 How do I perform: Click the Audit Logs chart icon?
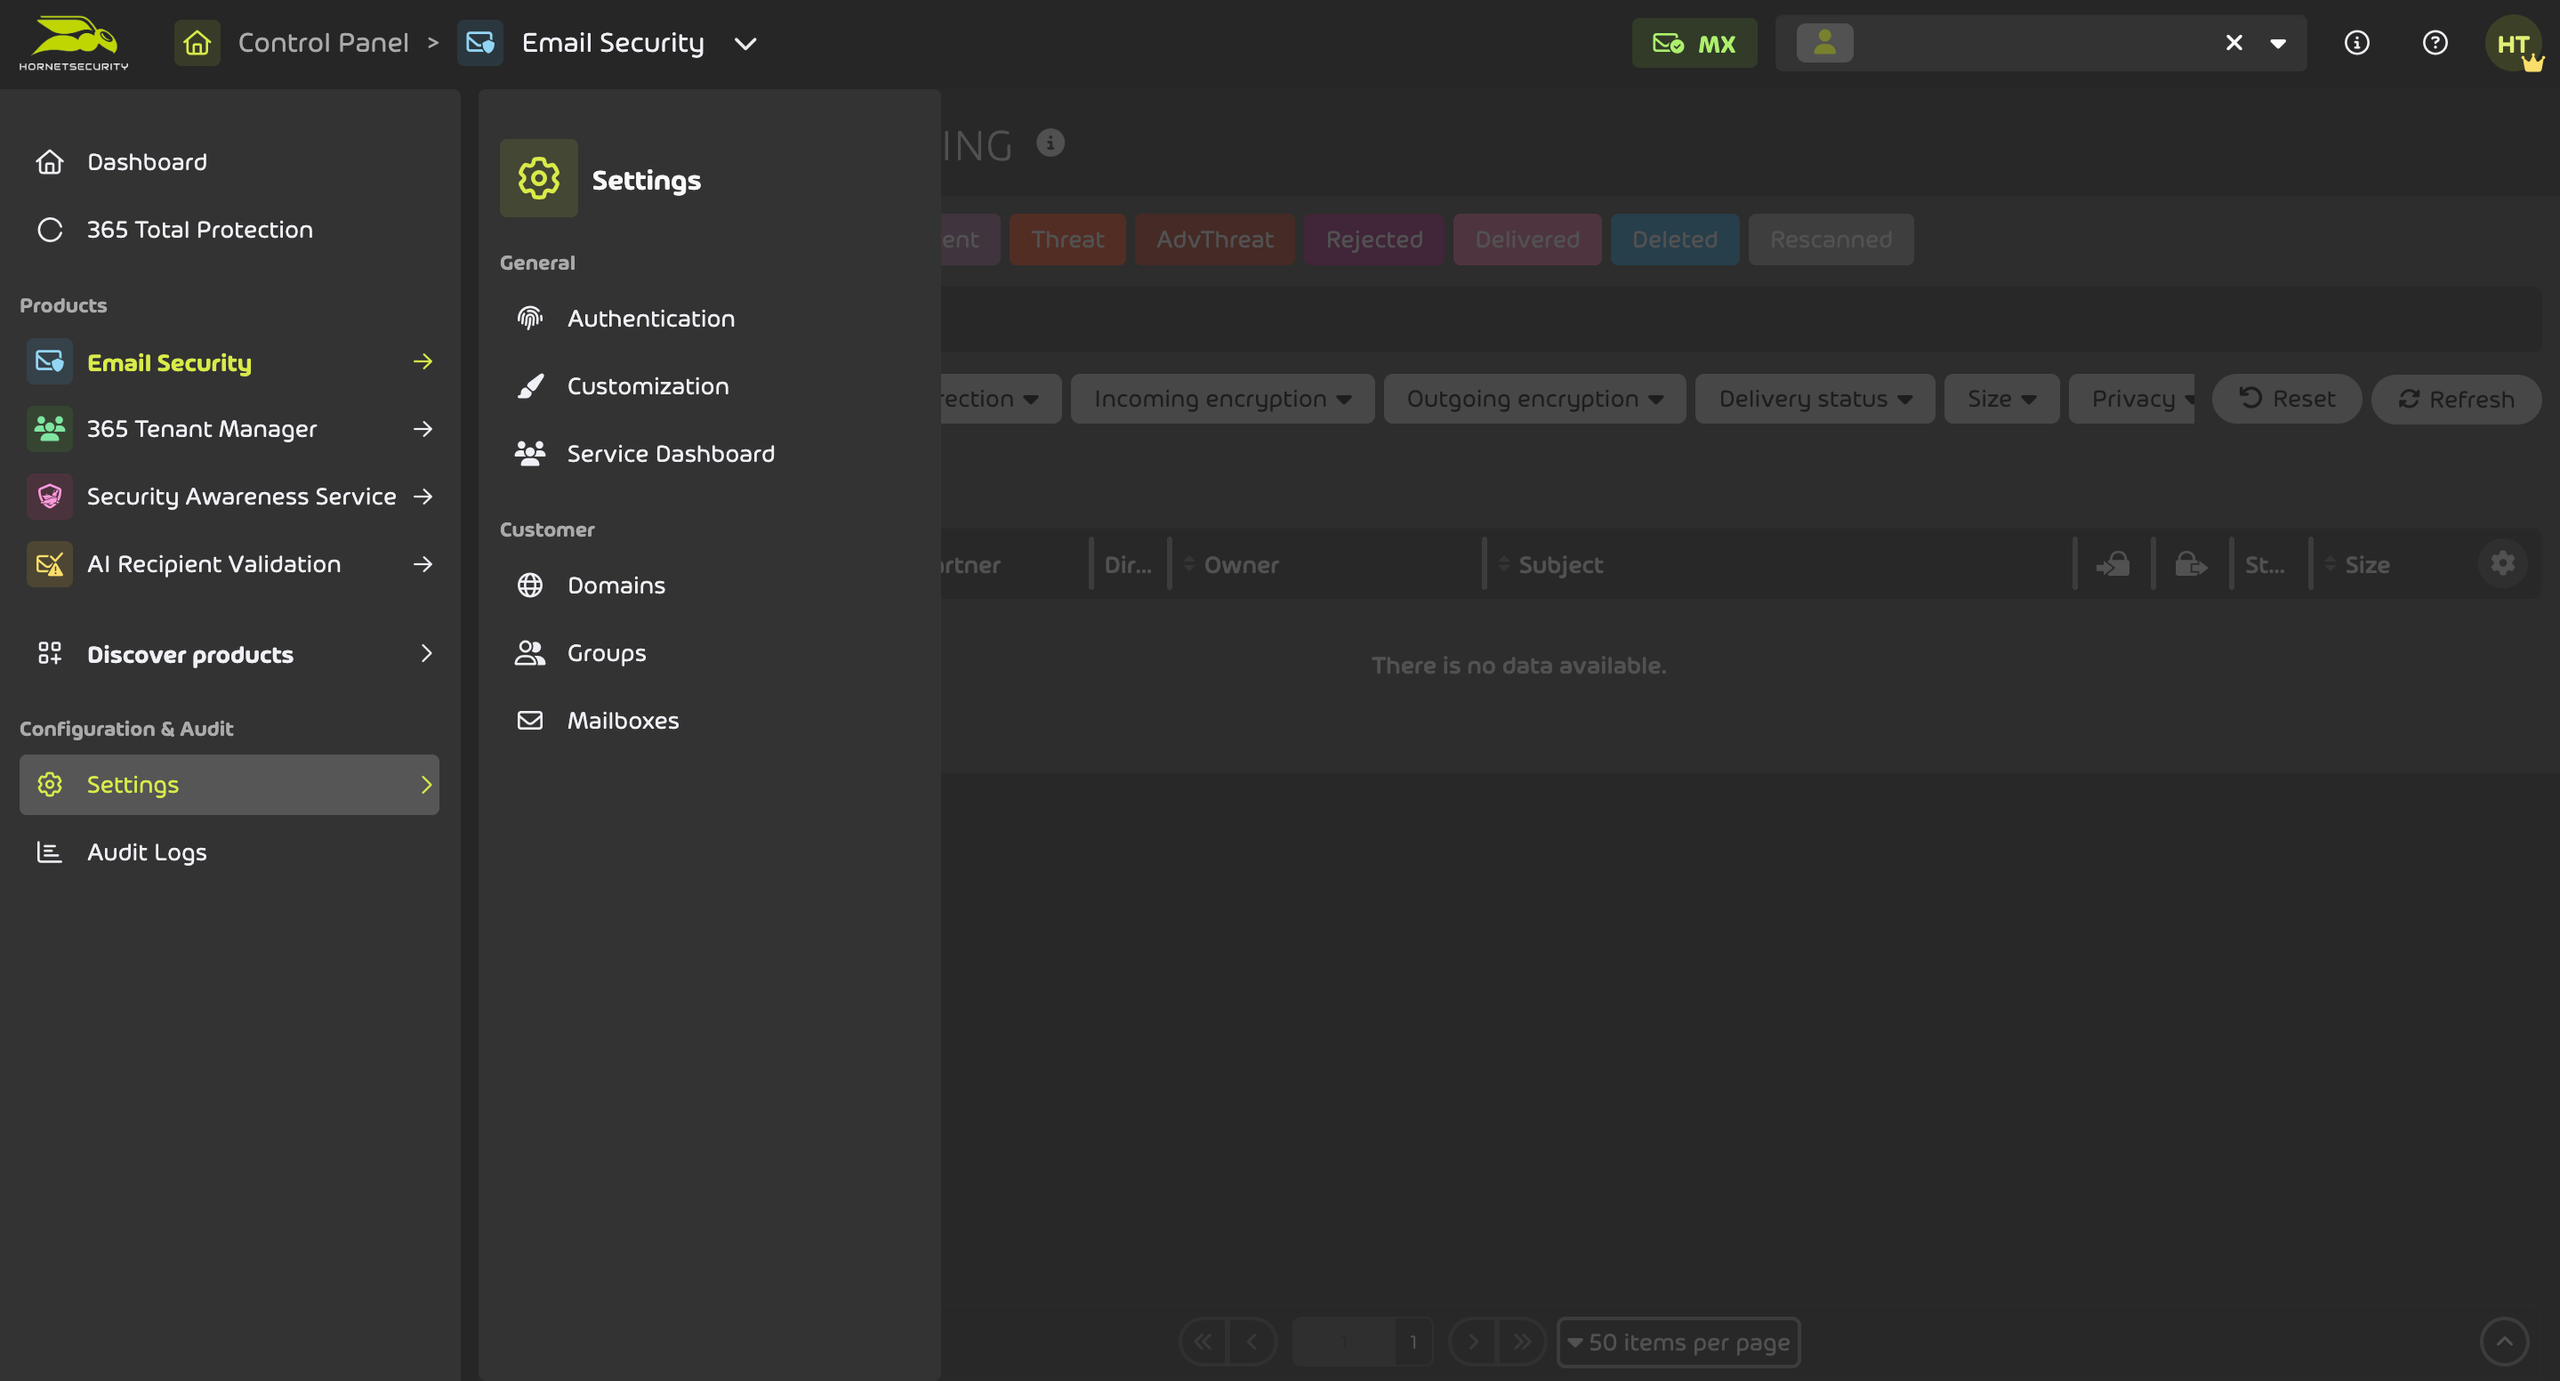[49, 852]
